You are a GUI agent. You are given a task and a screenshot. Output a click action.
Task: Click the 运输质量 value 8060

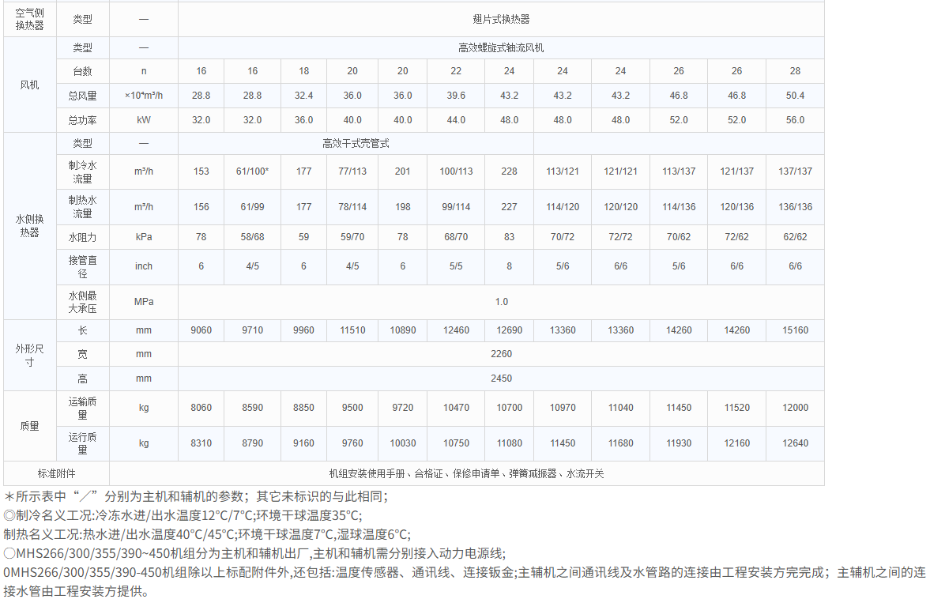200,407
